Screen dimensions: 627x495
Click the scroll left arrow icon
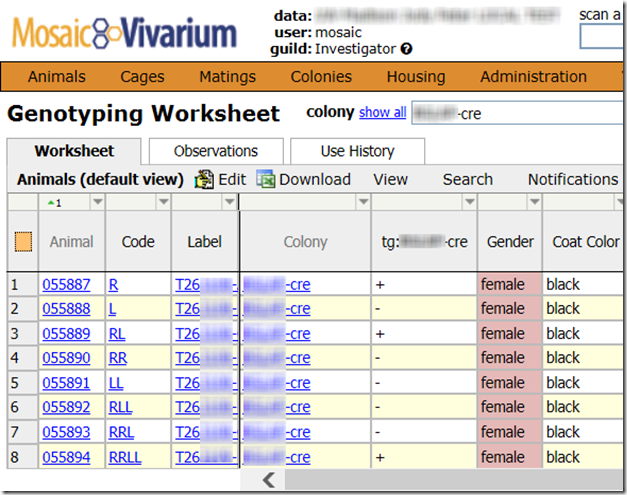tap(269, 479)
